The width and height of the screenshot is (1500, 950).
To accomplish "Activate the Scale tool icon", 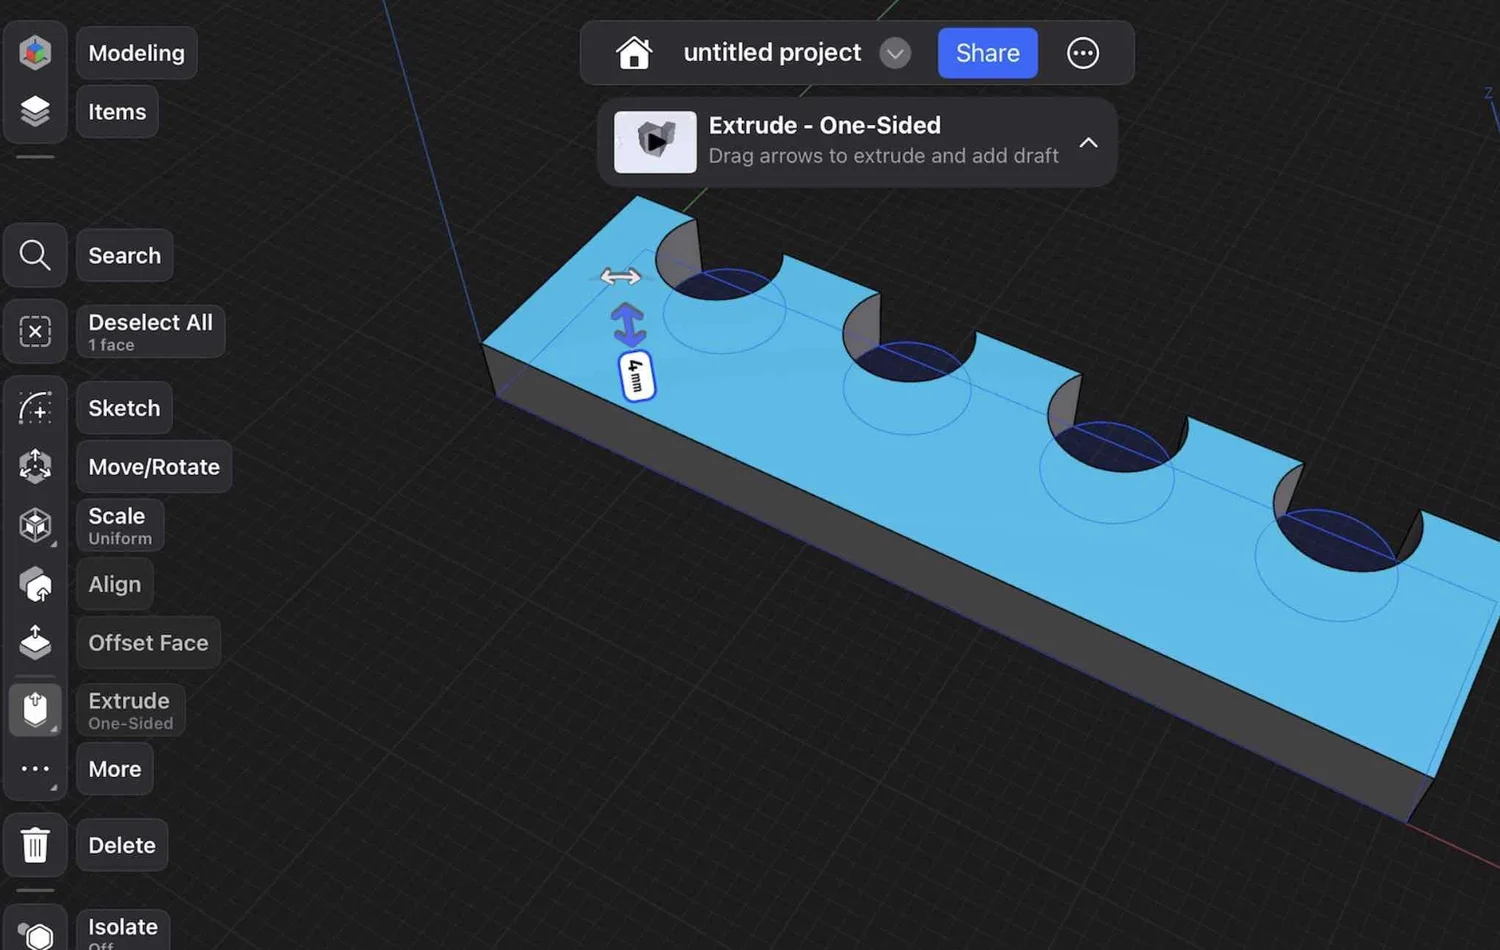I will [35, 525].
